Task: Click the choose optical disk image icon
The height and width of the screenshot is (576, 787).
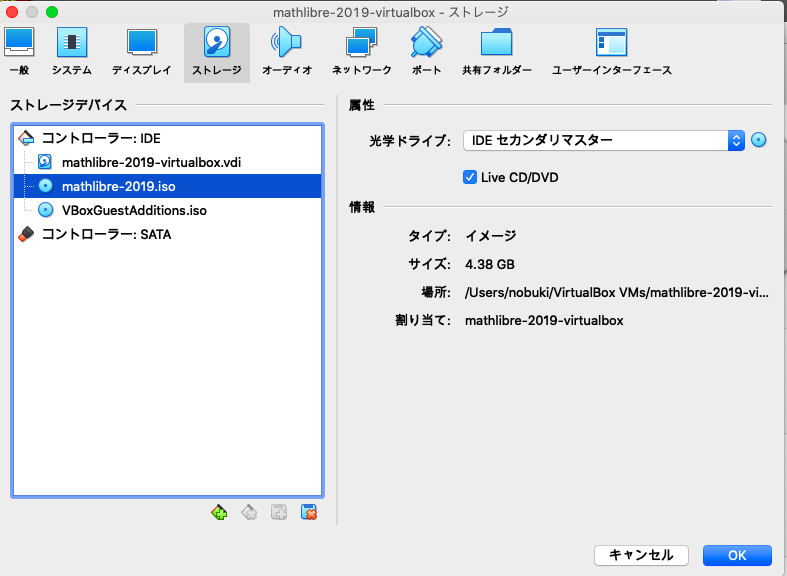Action: coord(758,140)
